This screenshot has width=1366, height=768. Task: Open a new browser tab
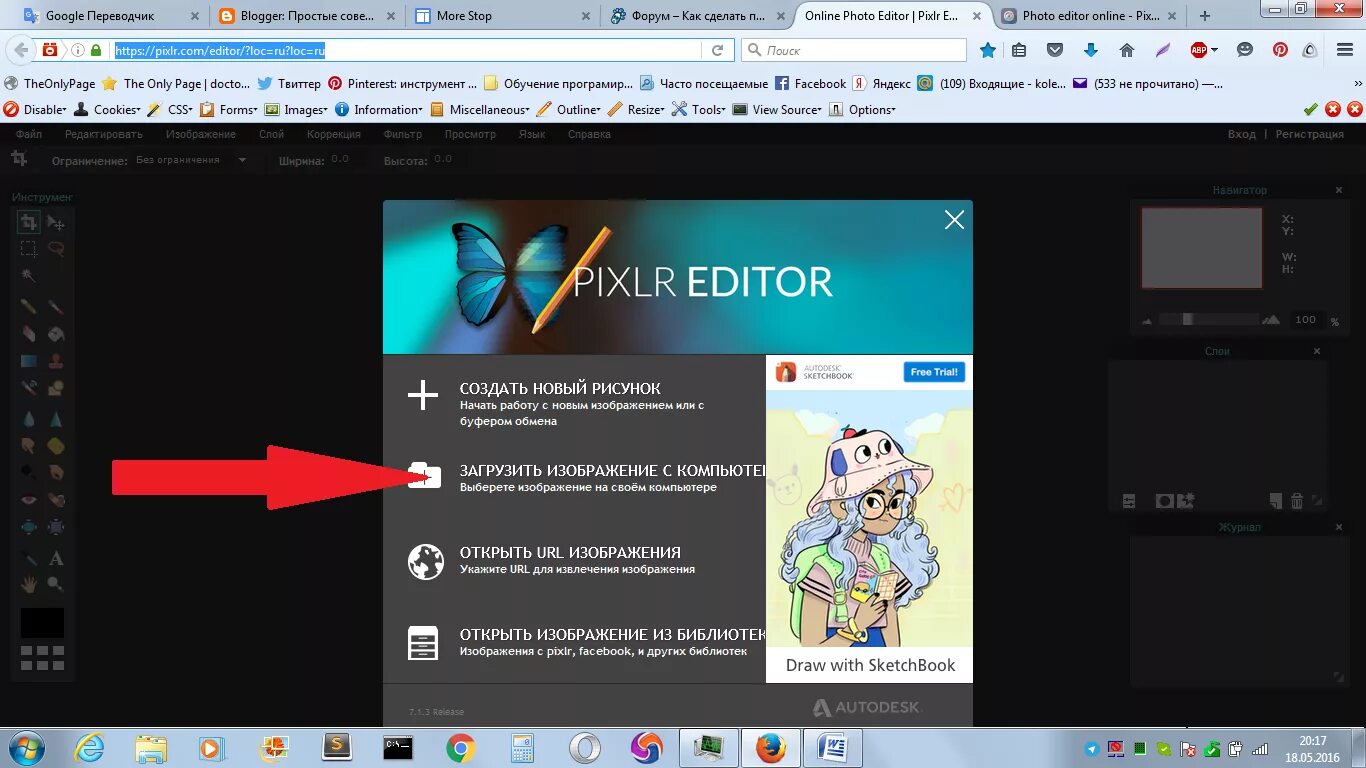1205,16
